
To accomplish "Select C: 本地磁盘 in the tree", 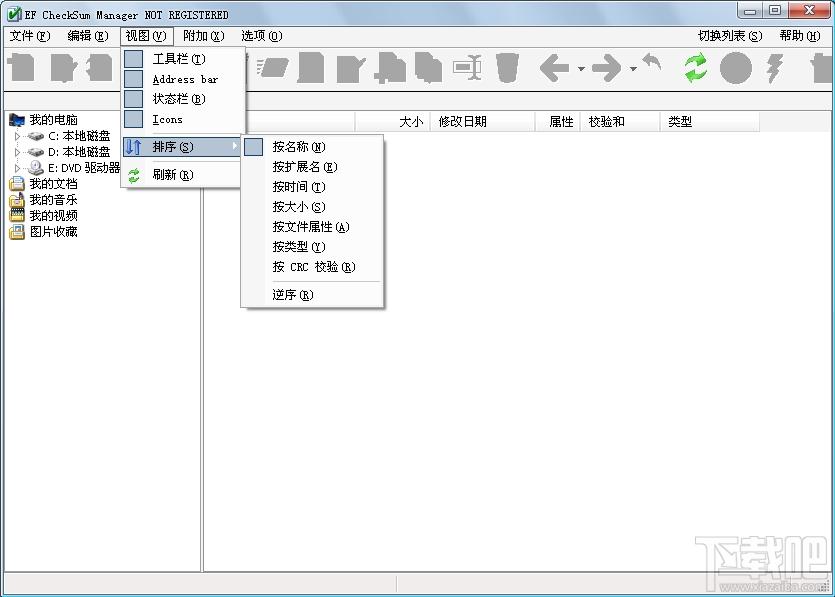I will pos(79,136).
